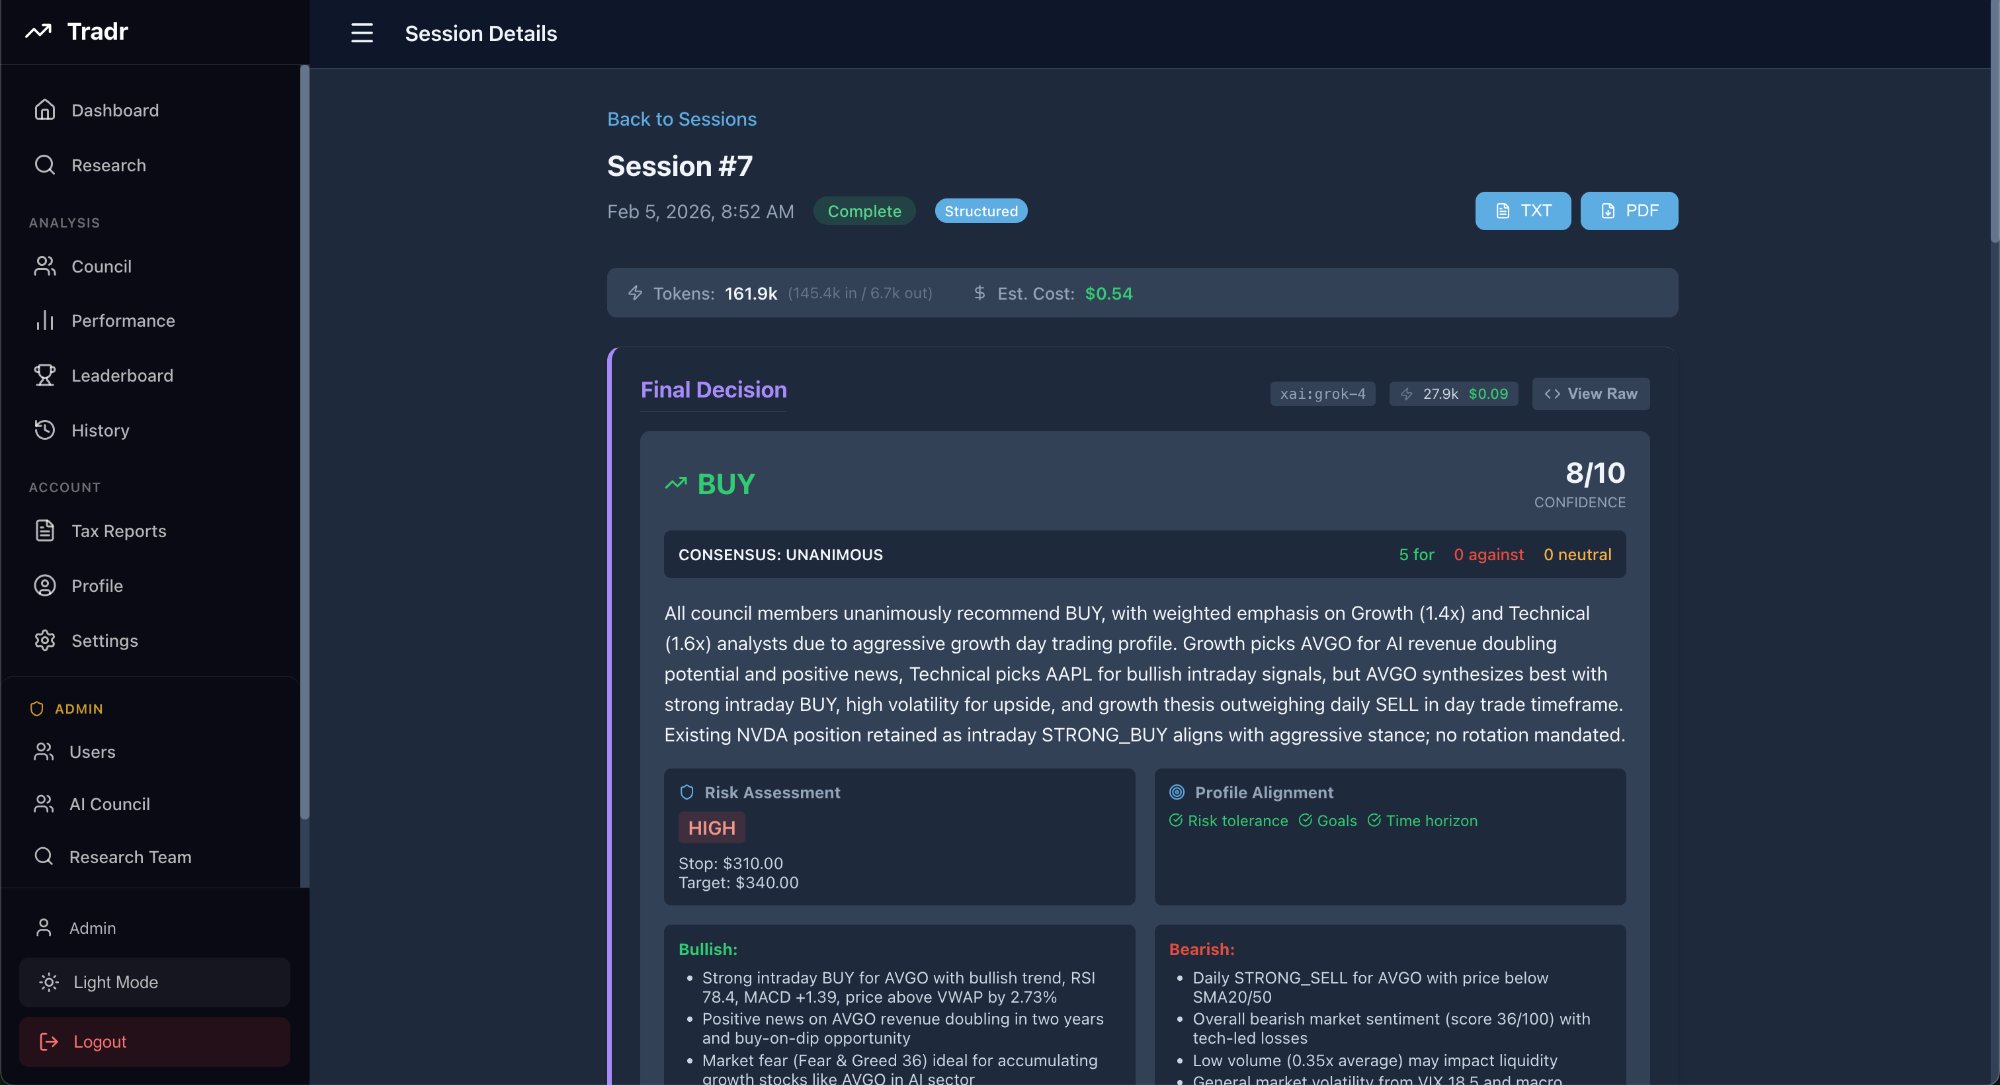The width and height of the screenshot is (2000, 1085).
Task: Click the Back to Sessions link
Action: (681, 119)
